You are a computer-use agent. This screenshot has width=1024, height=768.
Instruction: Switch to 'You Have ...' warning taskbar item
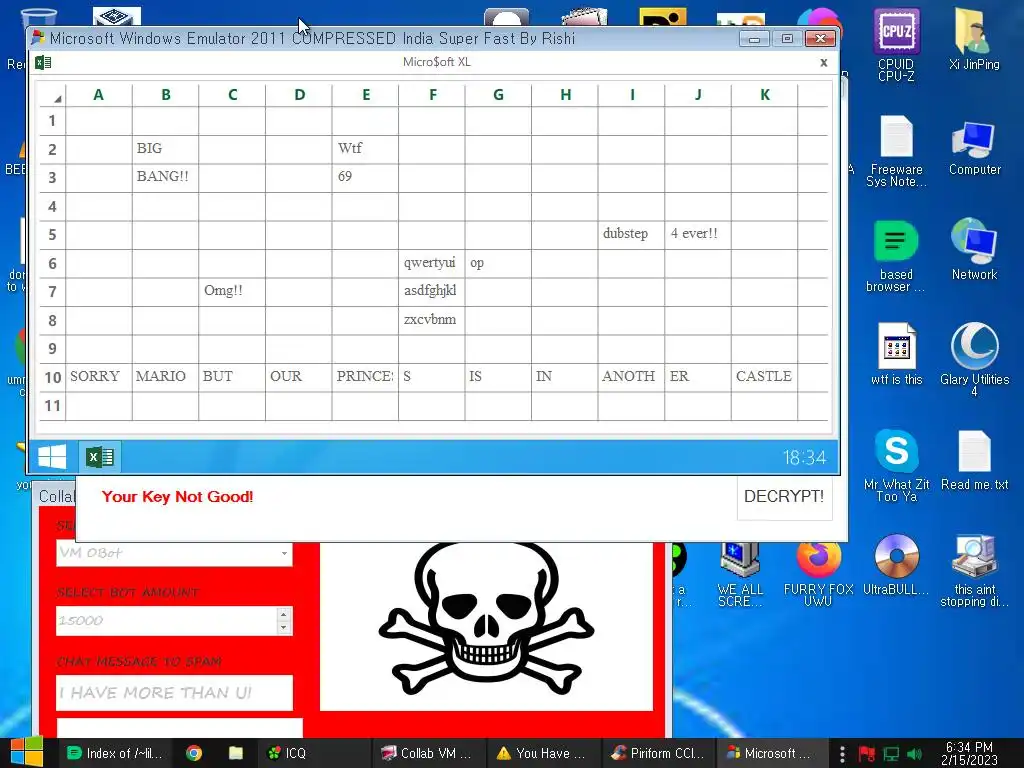542,753
